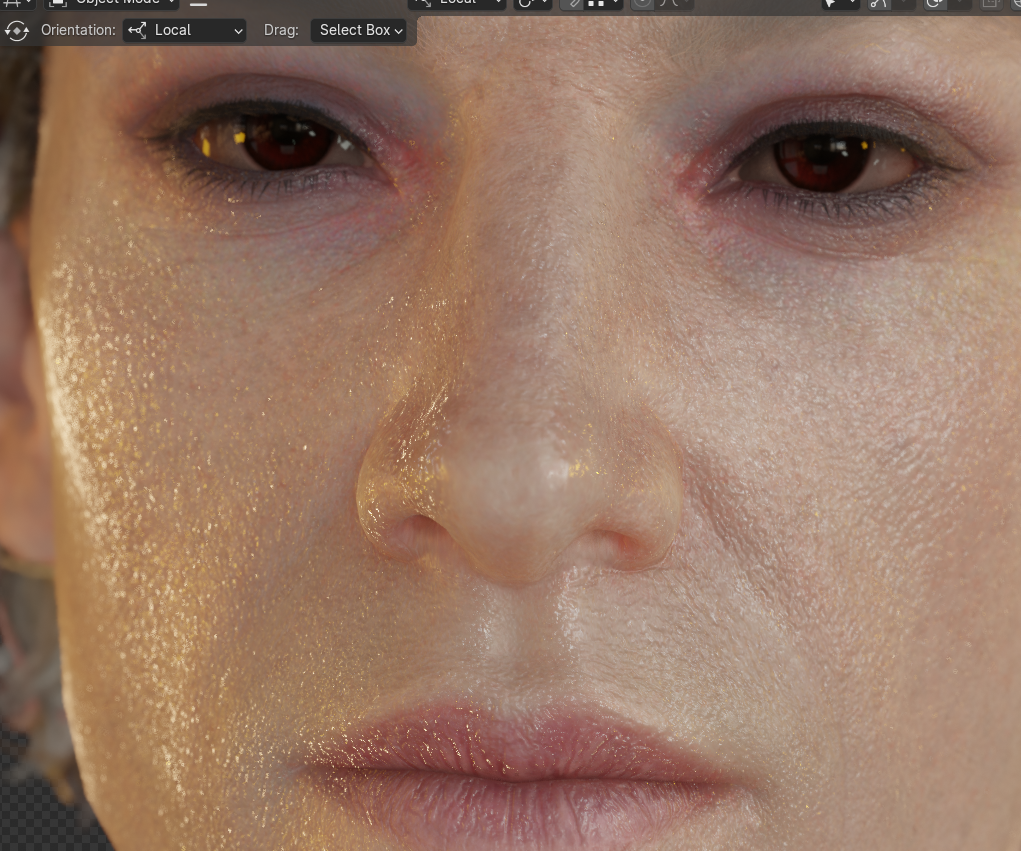Open the Orientation dropdown set to Local

point(184,31)
